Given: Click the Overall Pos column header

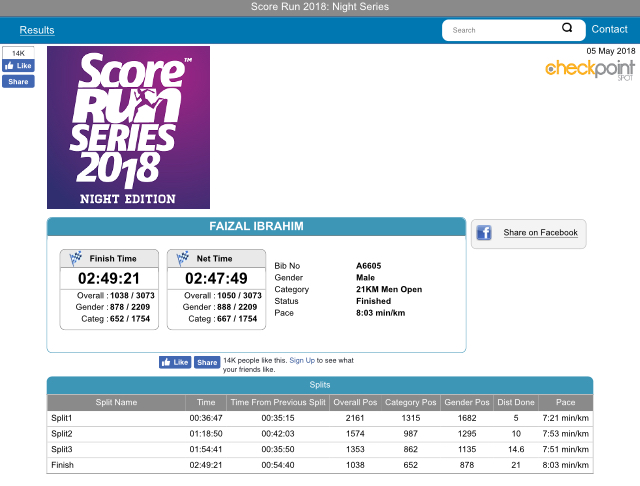Looking at the screenshot, I should (x=355, y=402).
